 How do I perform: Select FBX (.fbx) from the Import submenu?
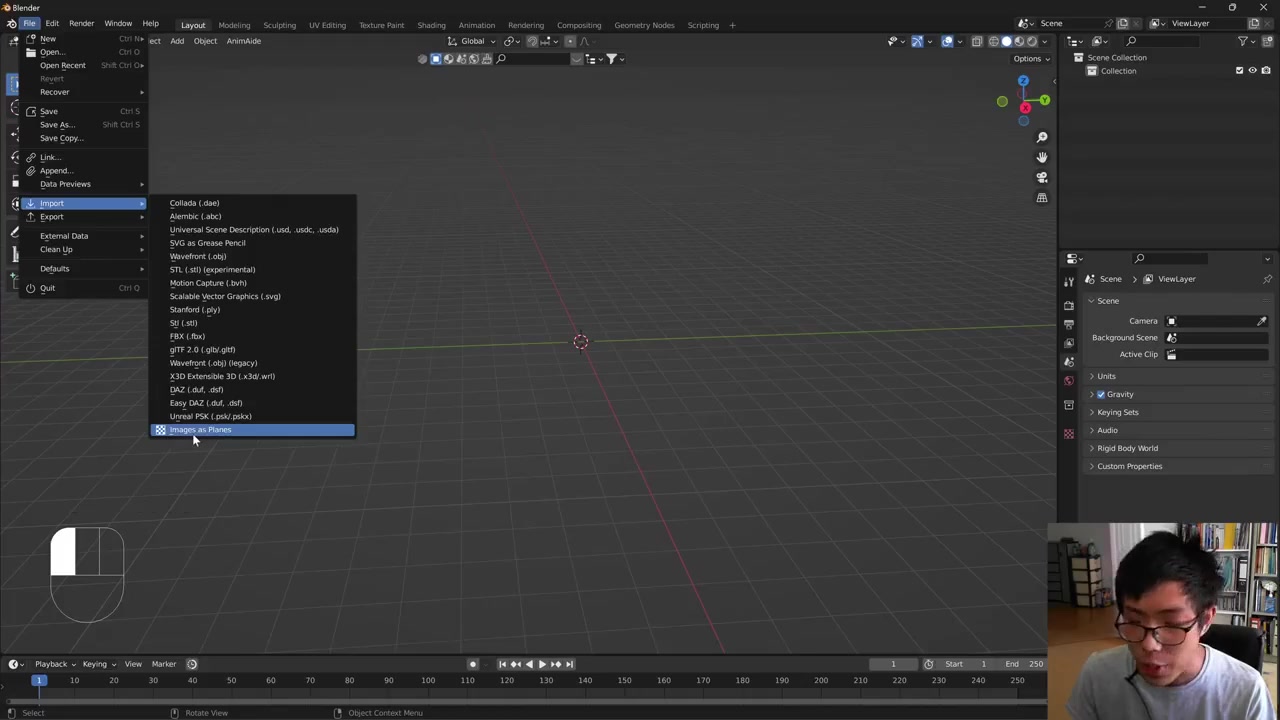coord(187,336)
